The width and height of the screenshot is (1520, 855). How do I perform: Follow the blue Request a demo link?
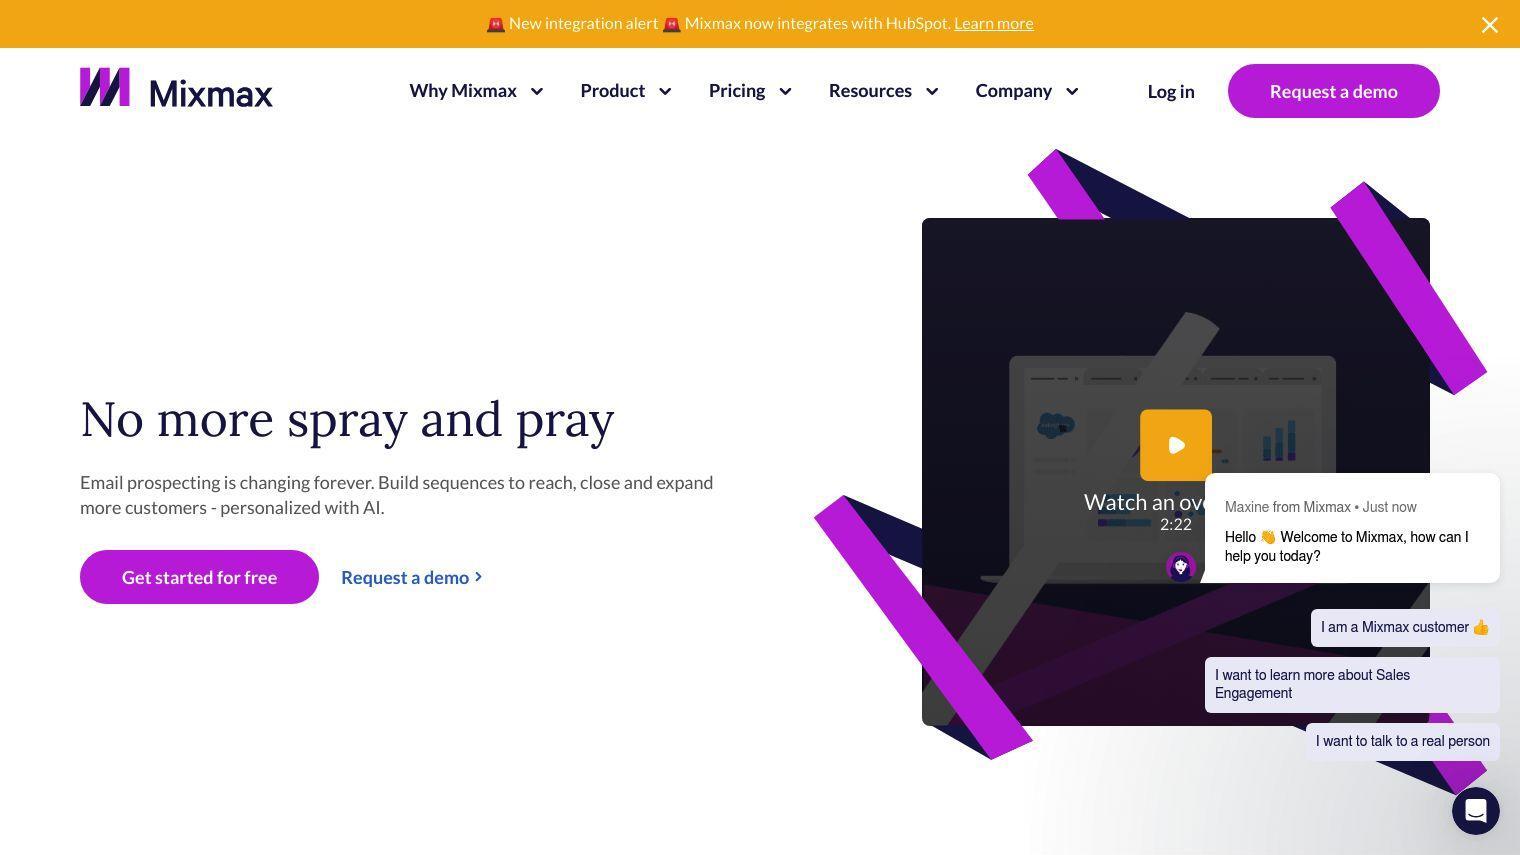click(412, 577)
